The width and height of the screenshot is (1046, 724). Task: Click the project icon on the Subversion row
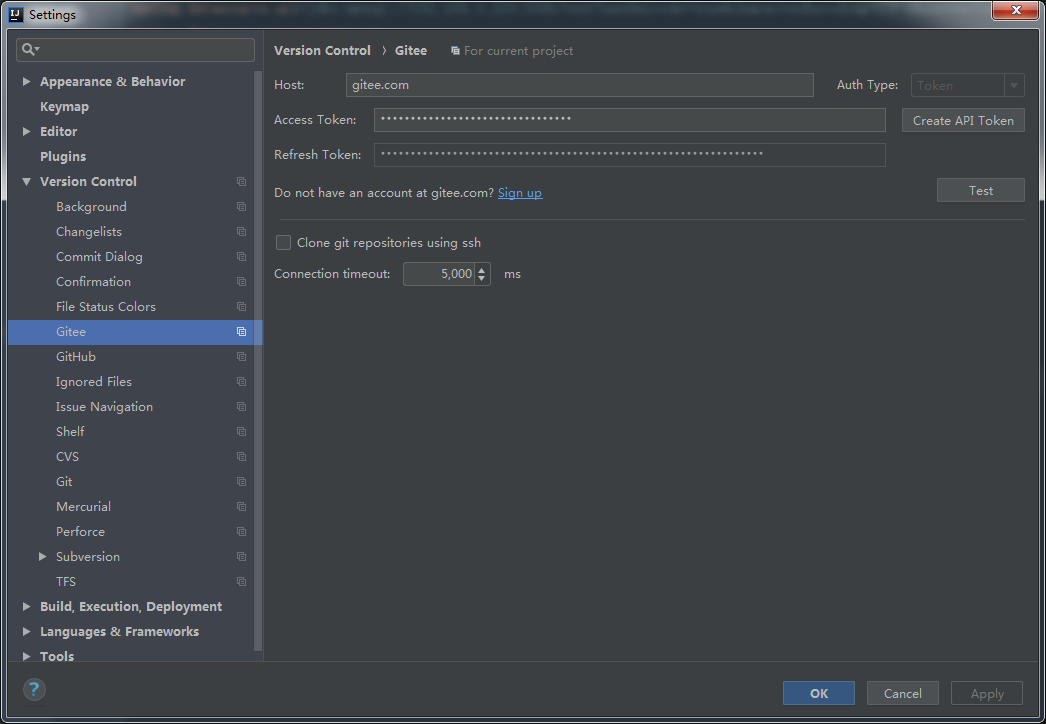(241, 557)
